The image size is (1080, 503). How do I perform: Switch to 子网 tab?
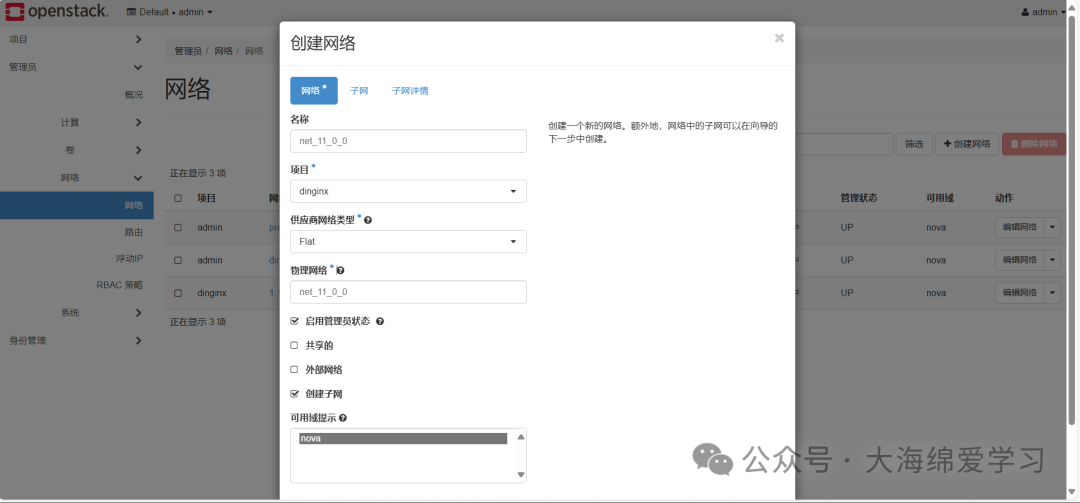[x=360, y=91]
